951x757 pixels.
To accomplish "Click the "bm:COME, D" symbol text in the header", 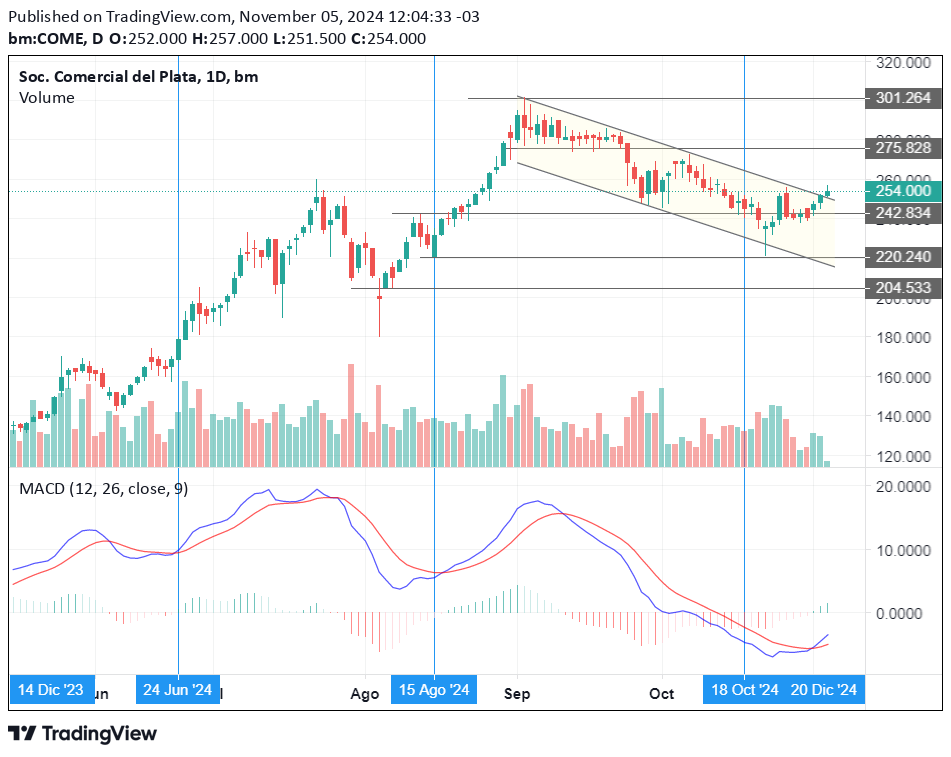I will (56, 39).
